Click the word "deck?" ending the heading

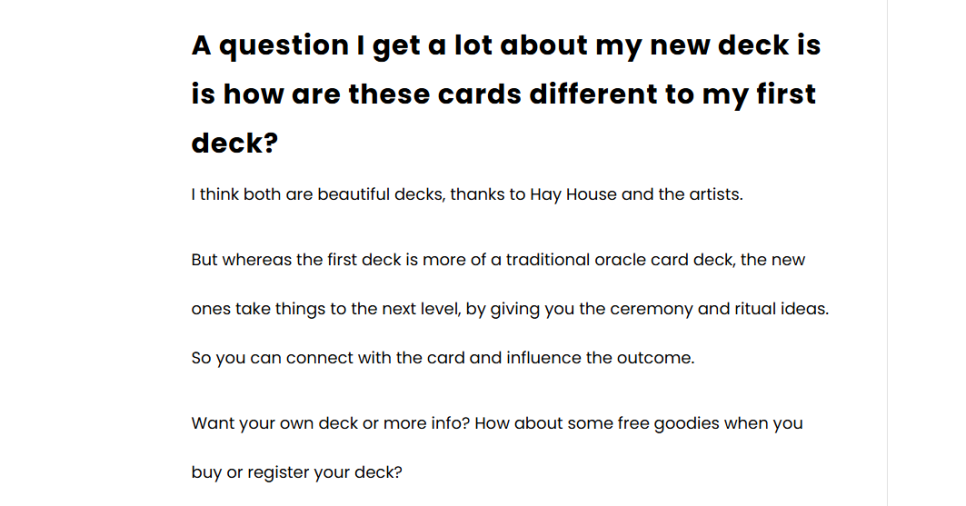click(235, 143)
